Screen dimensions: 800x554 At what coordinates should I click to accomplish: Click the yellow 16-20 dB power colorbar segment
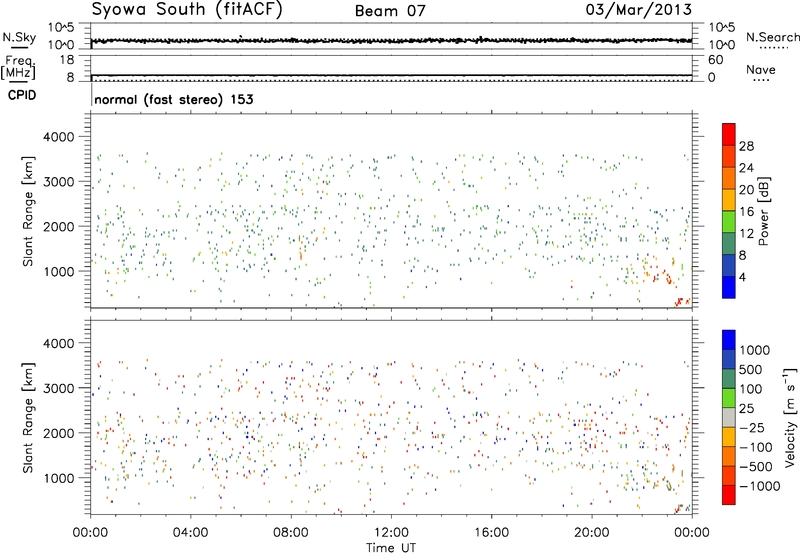729,199
